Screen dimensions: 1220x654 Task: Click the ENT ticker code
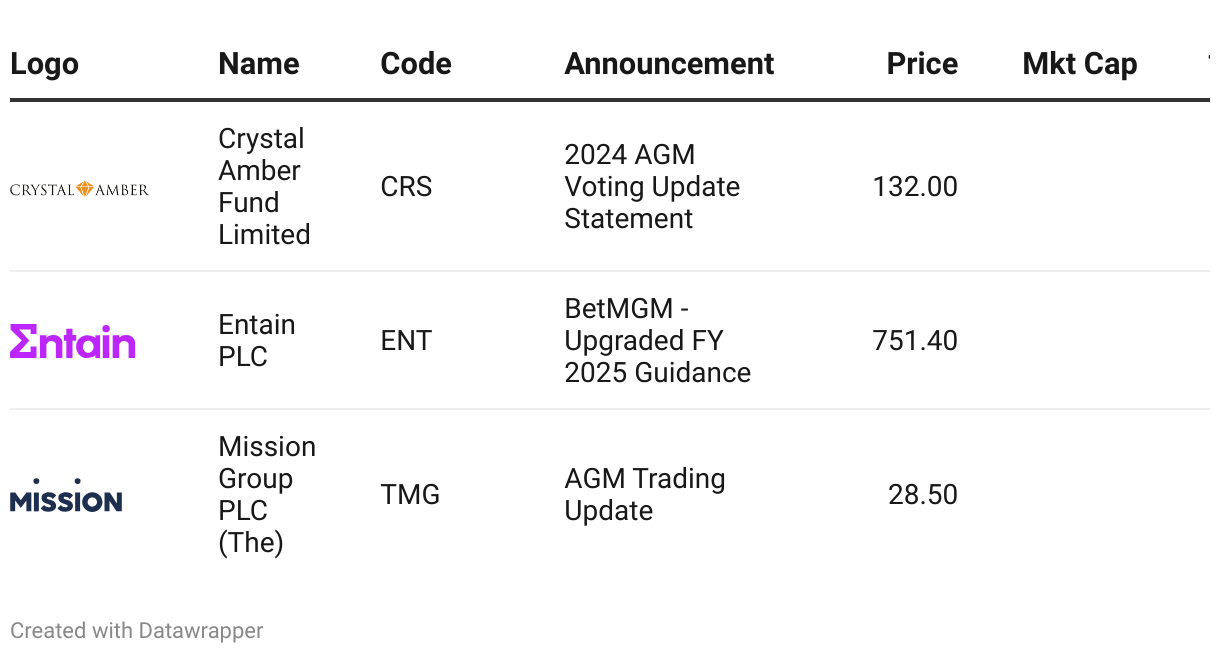coord(406,341)
